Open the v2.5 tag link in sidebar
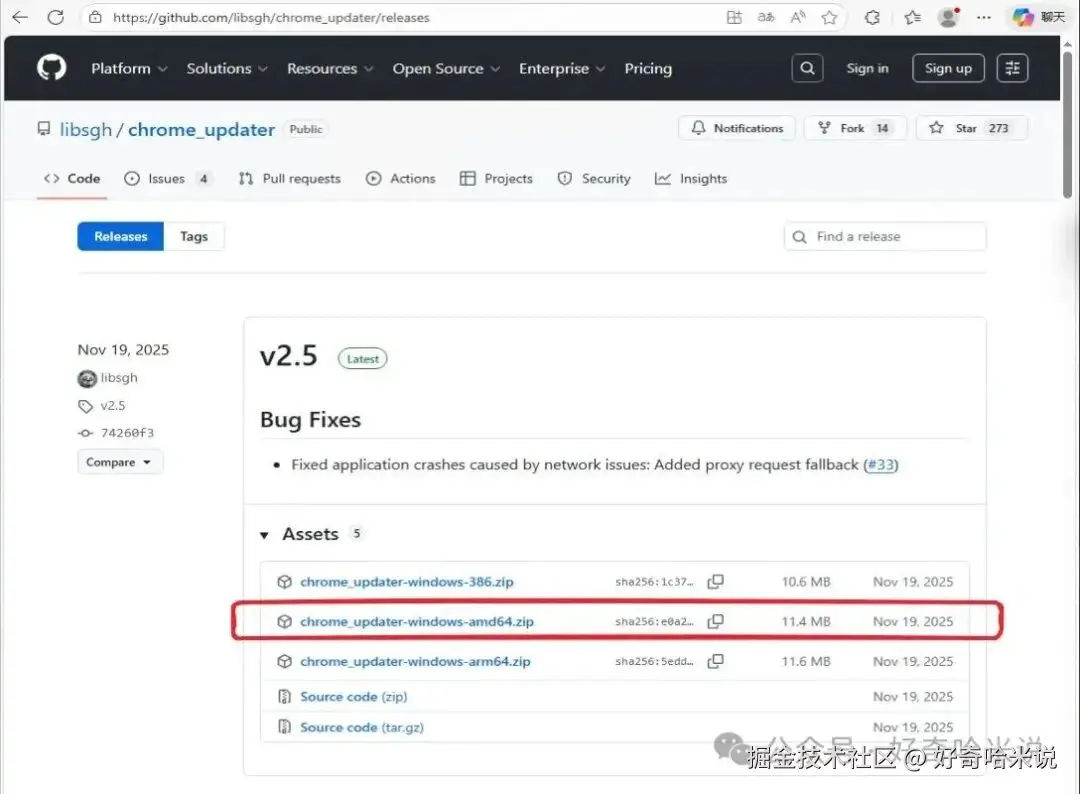 113,406
